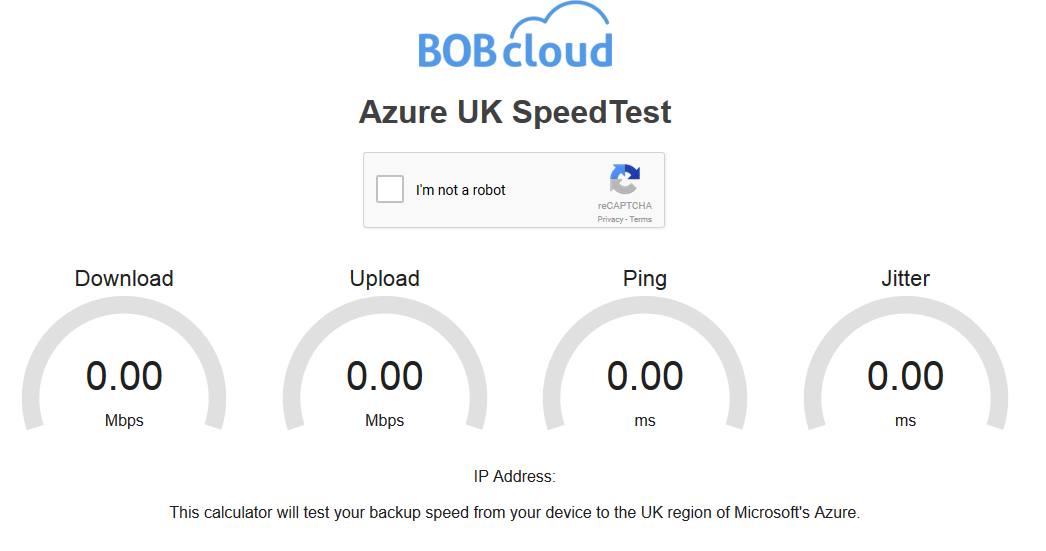Click the Ping gauge's 0.00 value
The width and height of the screenshot is (1046, 551).
645,376
